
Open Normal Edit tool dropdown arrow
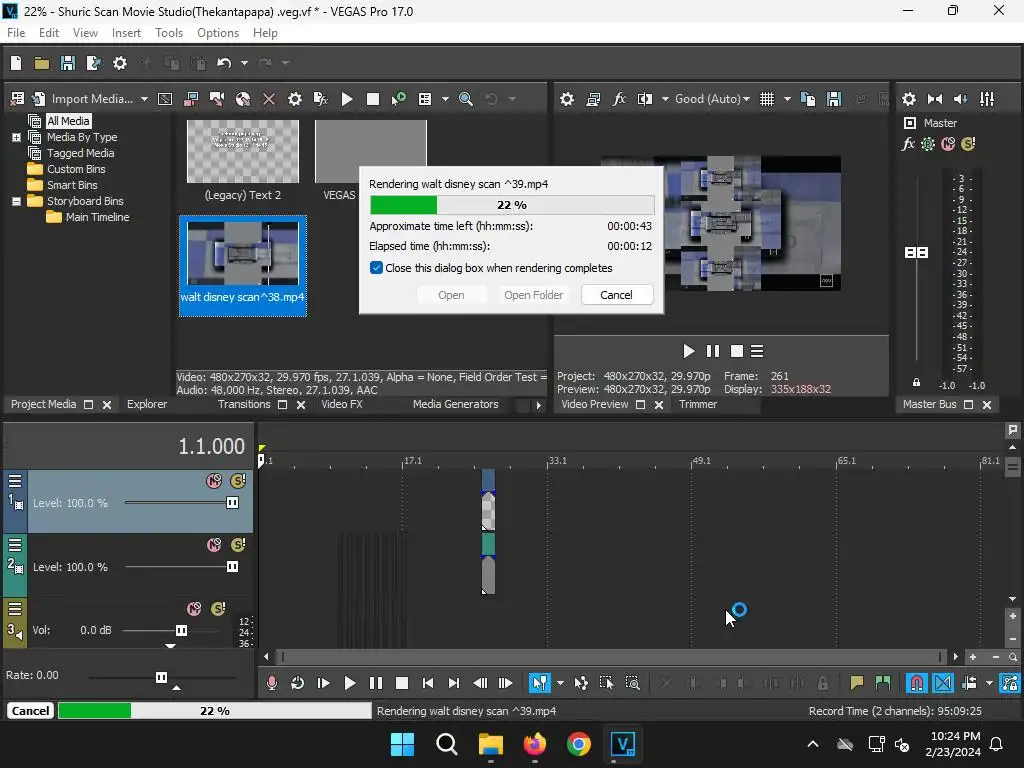coord(560,683)
